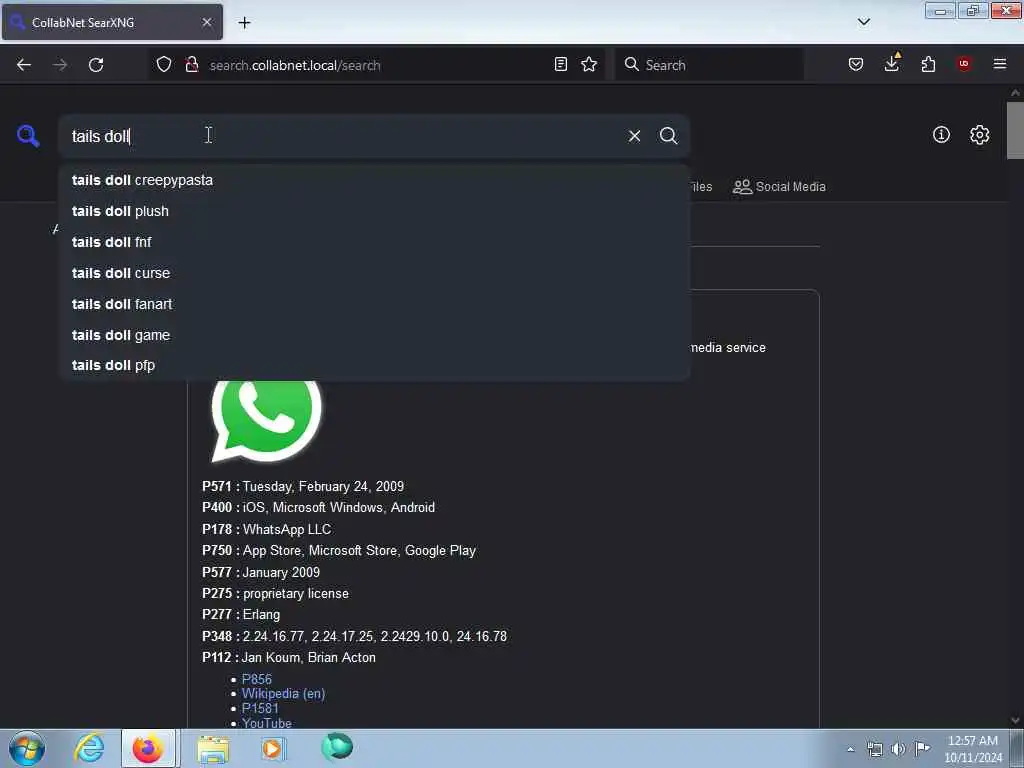Choose suggestion tails doll pfp

click(374, 365)
